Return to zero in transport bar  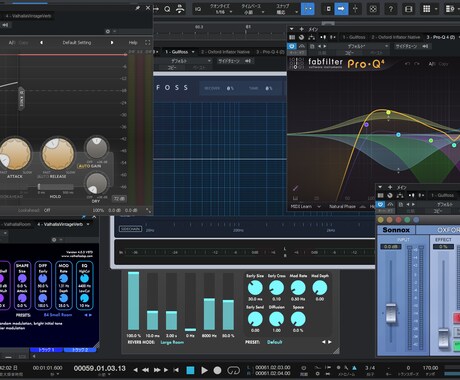click(x=176, y=370)
